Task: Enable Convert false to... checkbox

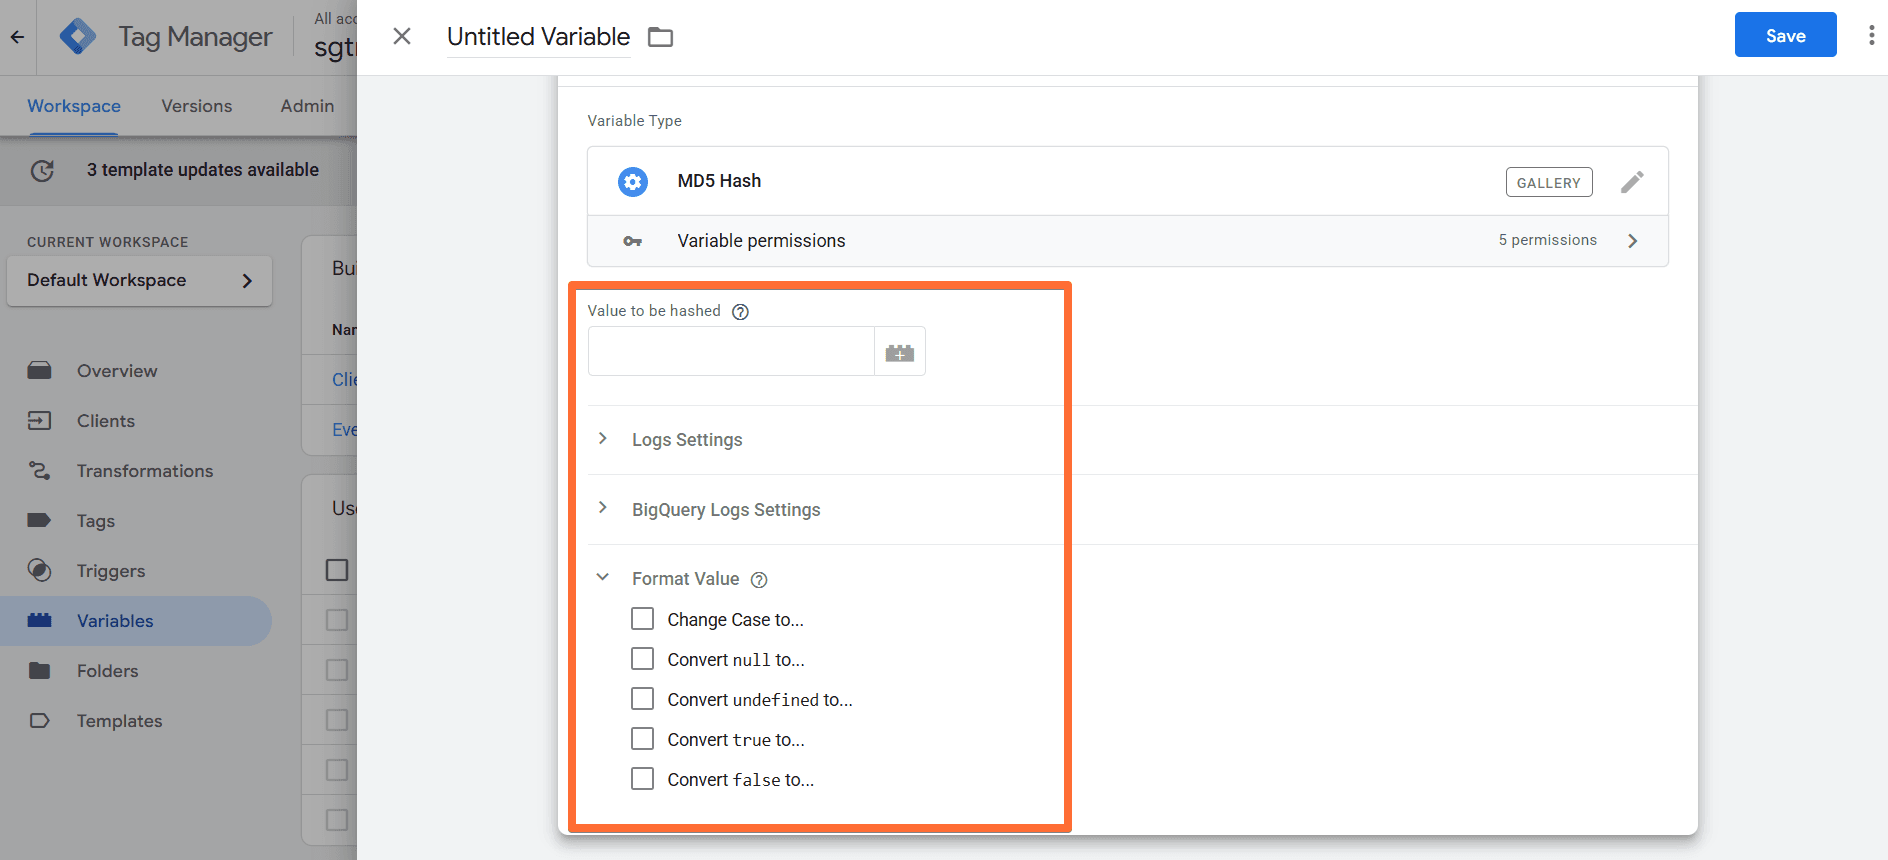Action: [x=642, y=779]
